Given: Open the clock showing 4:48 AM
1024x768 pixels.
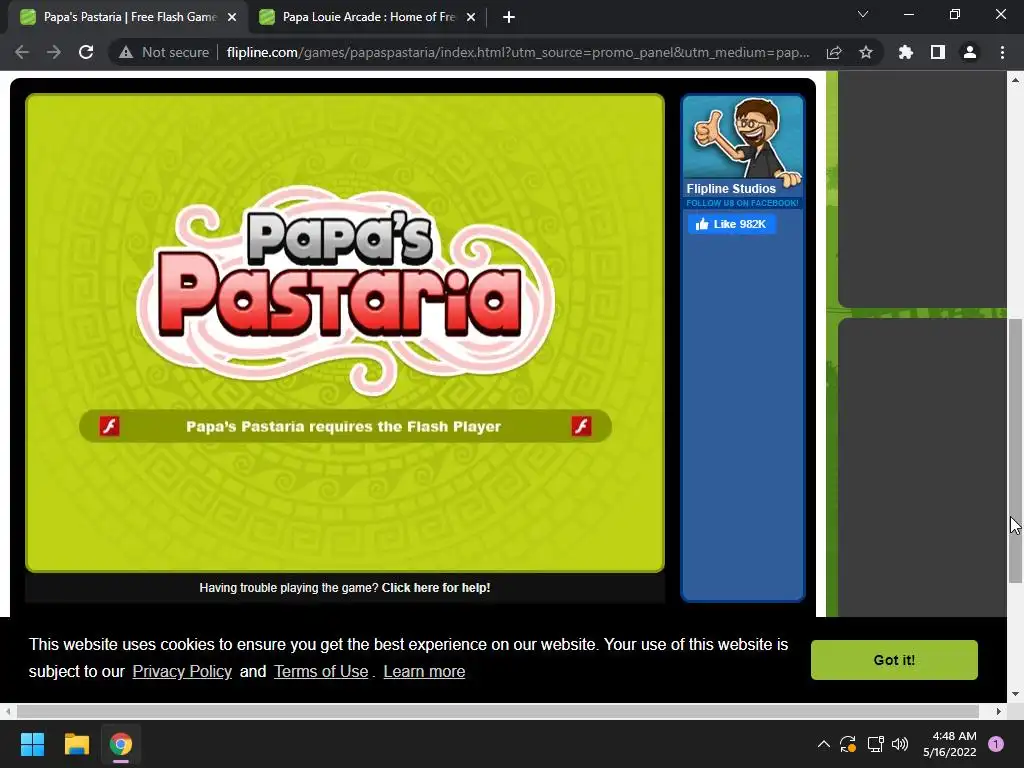Looking at the screenshot, I should 950,744.
